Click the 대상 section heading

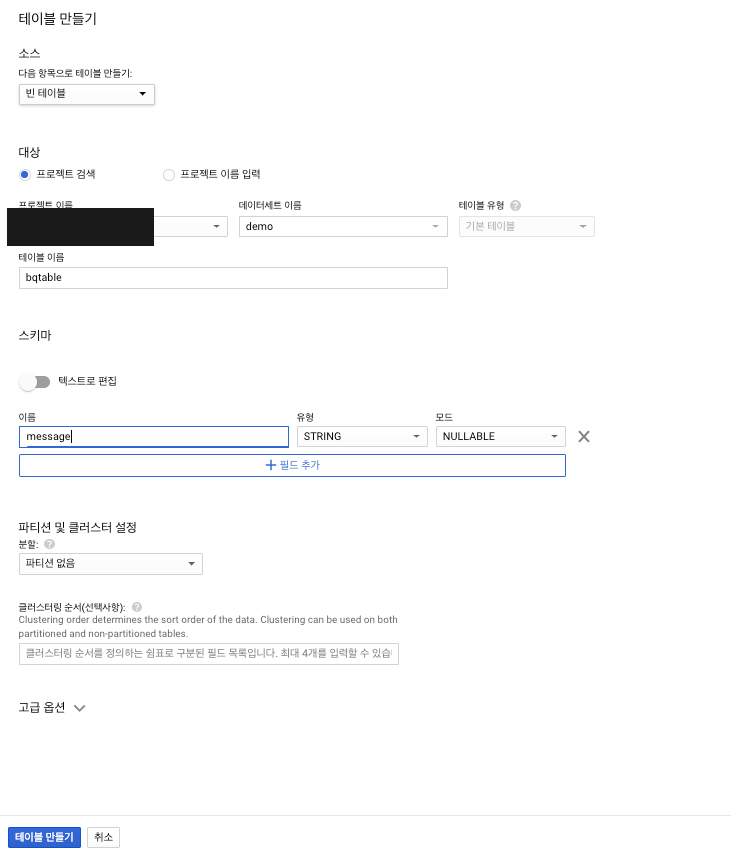[x=29, y=152]
